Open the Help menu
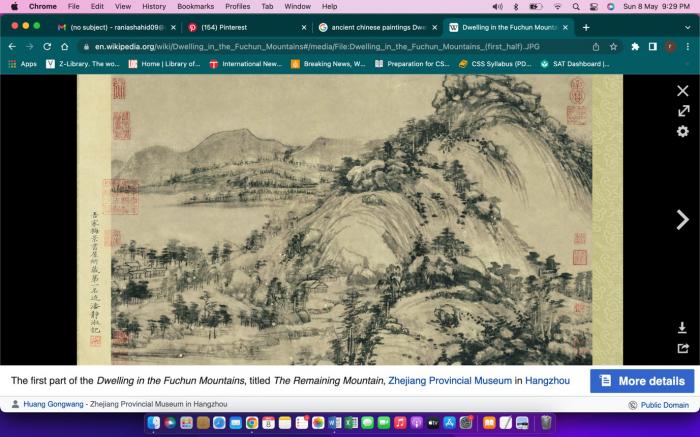This screenshot has height=437, width=700. [329, 6]
